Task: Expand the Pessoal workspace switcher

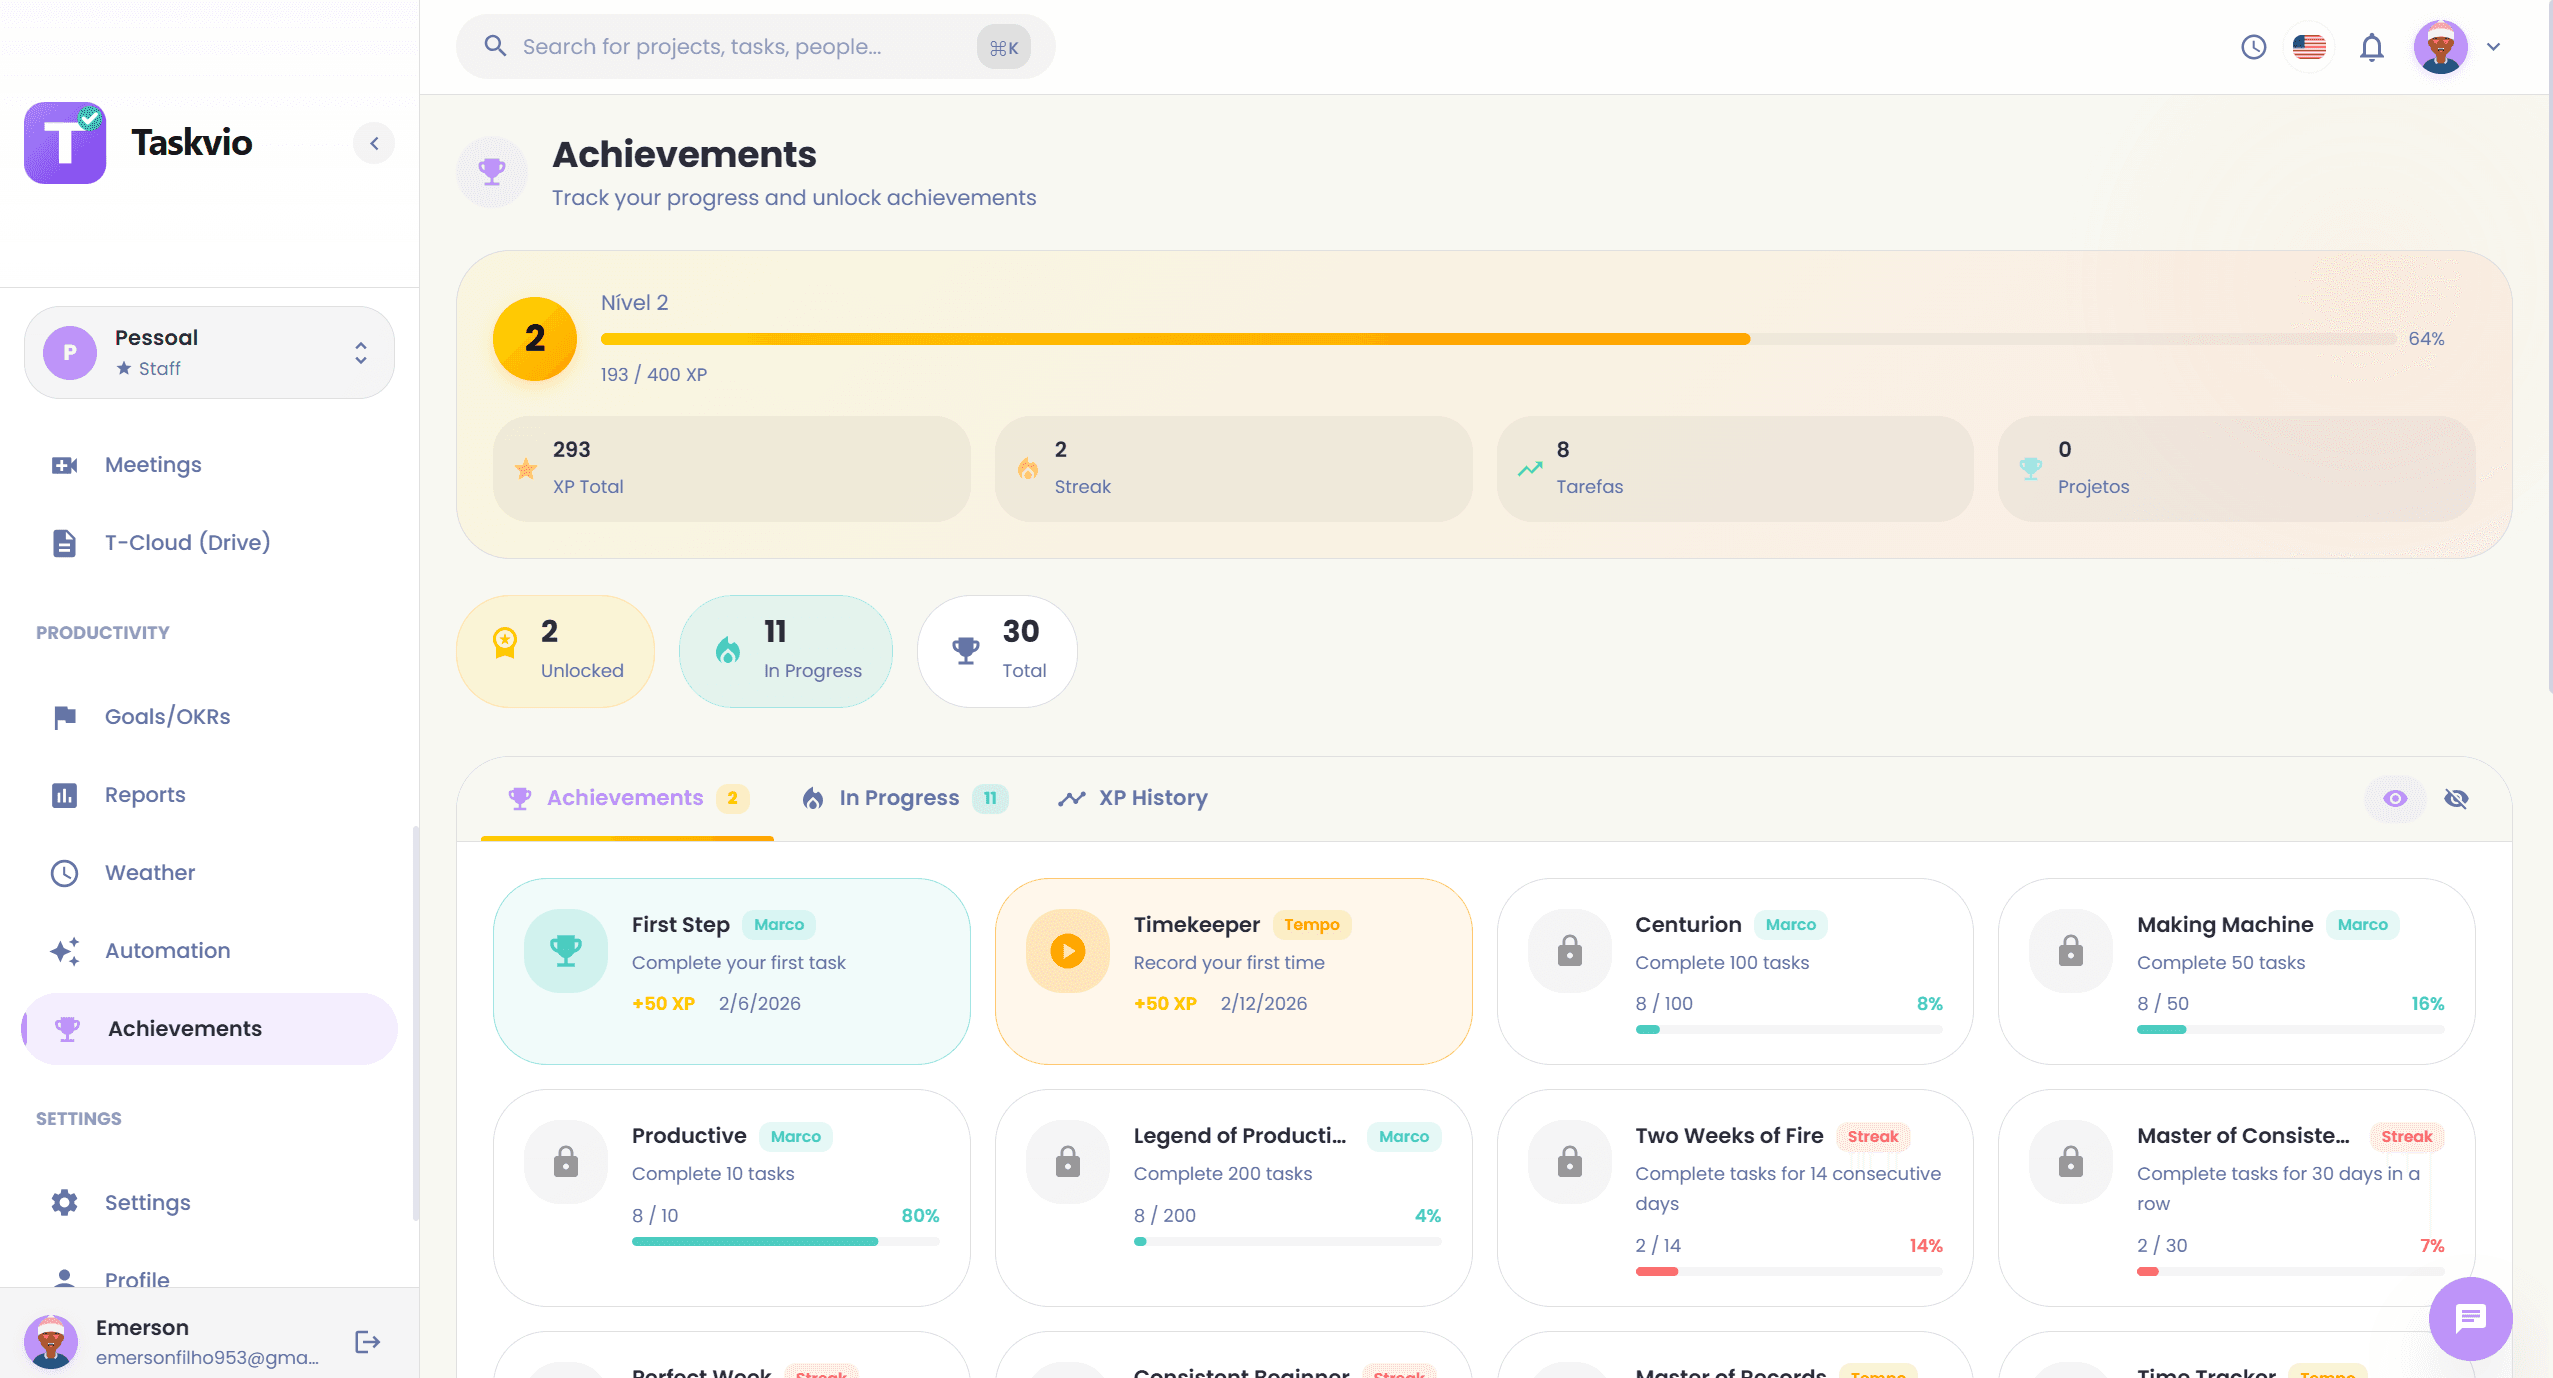Action: (x=359, y=352)
